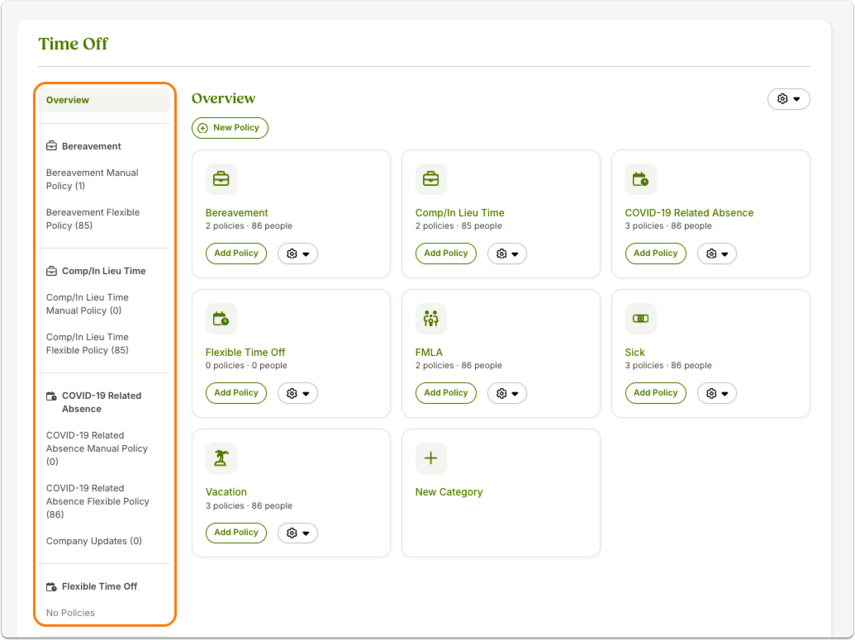Open the Bereavement card gear dropdown
This screenshot has height=640, width=855.
tap(298, 253)
